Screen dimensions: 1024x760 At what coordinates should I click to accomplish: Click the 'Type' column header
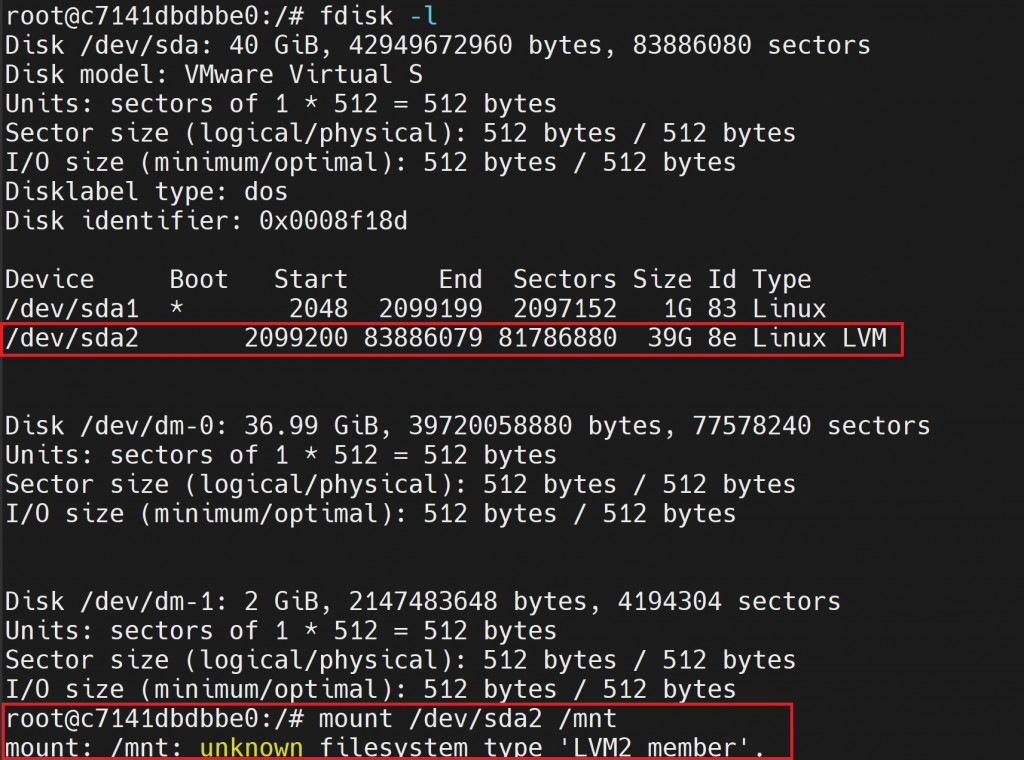pyautogui.click(x=782, y=279)
